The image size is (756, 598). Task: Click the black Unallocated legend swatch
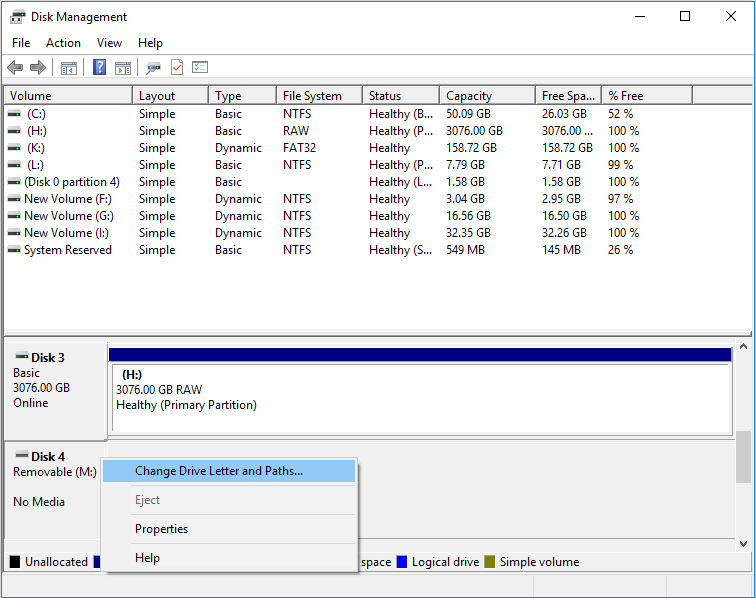click(x=15, y=562)
